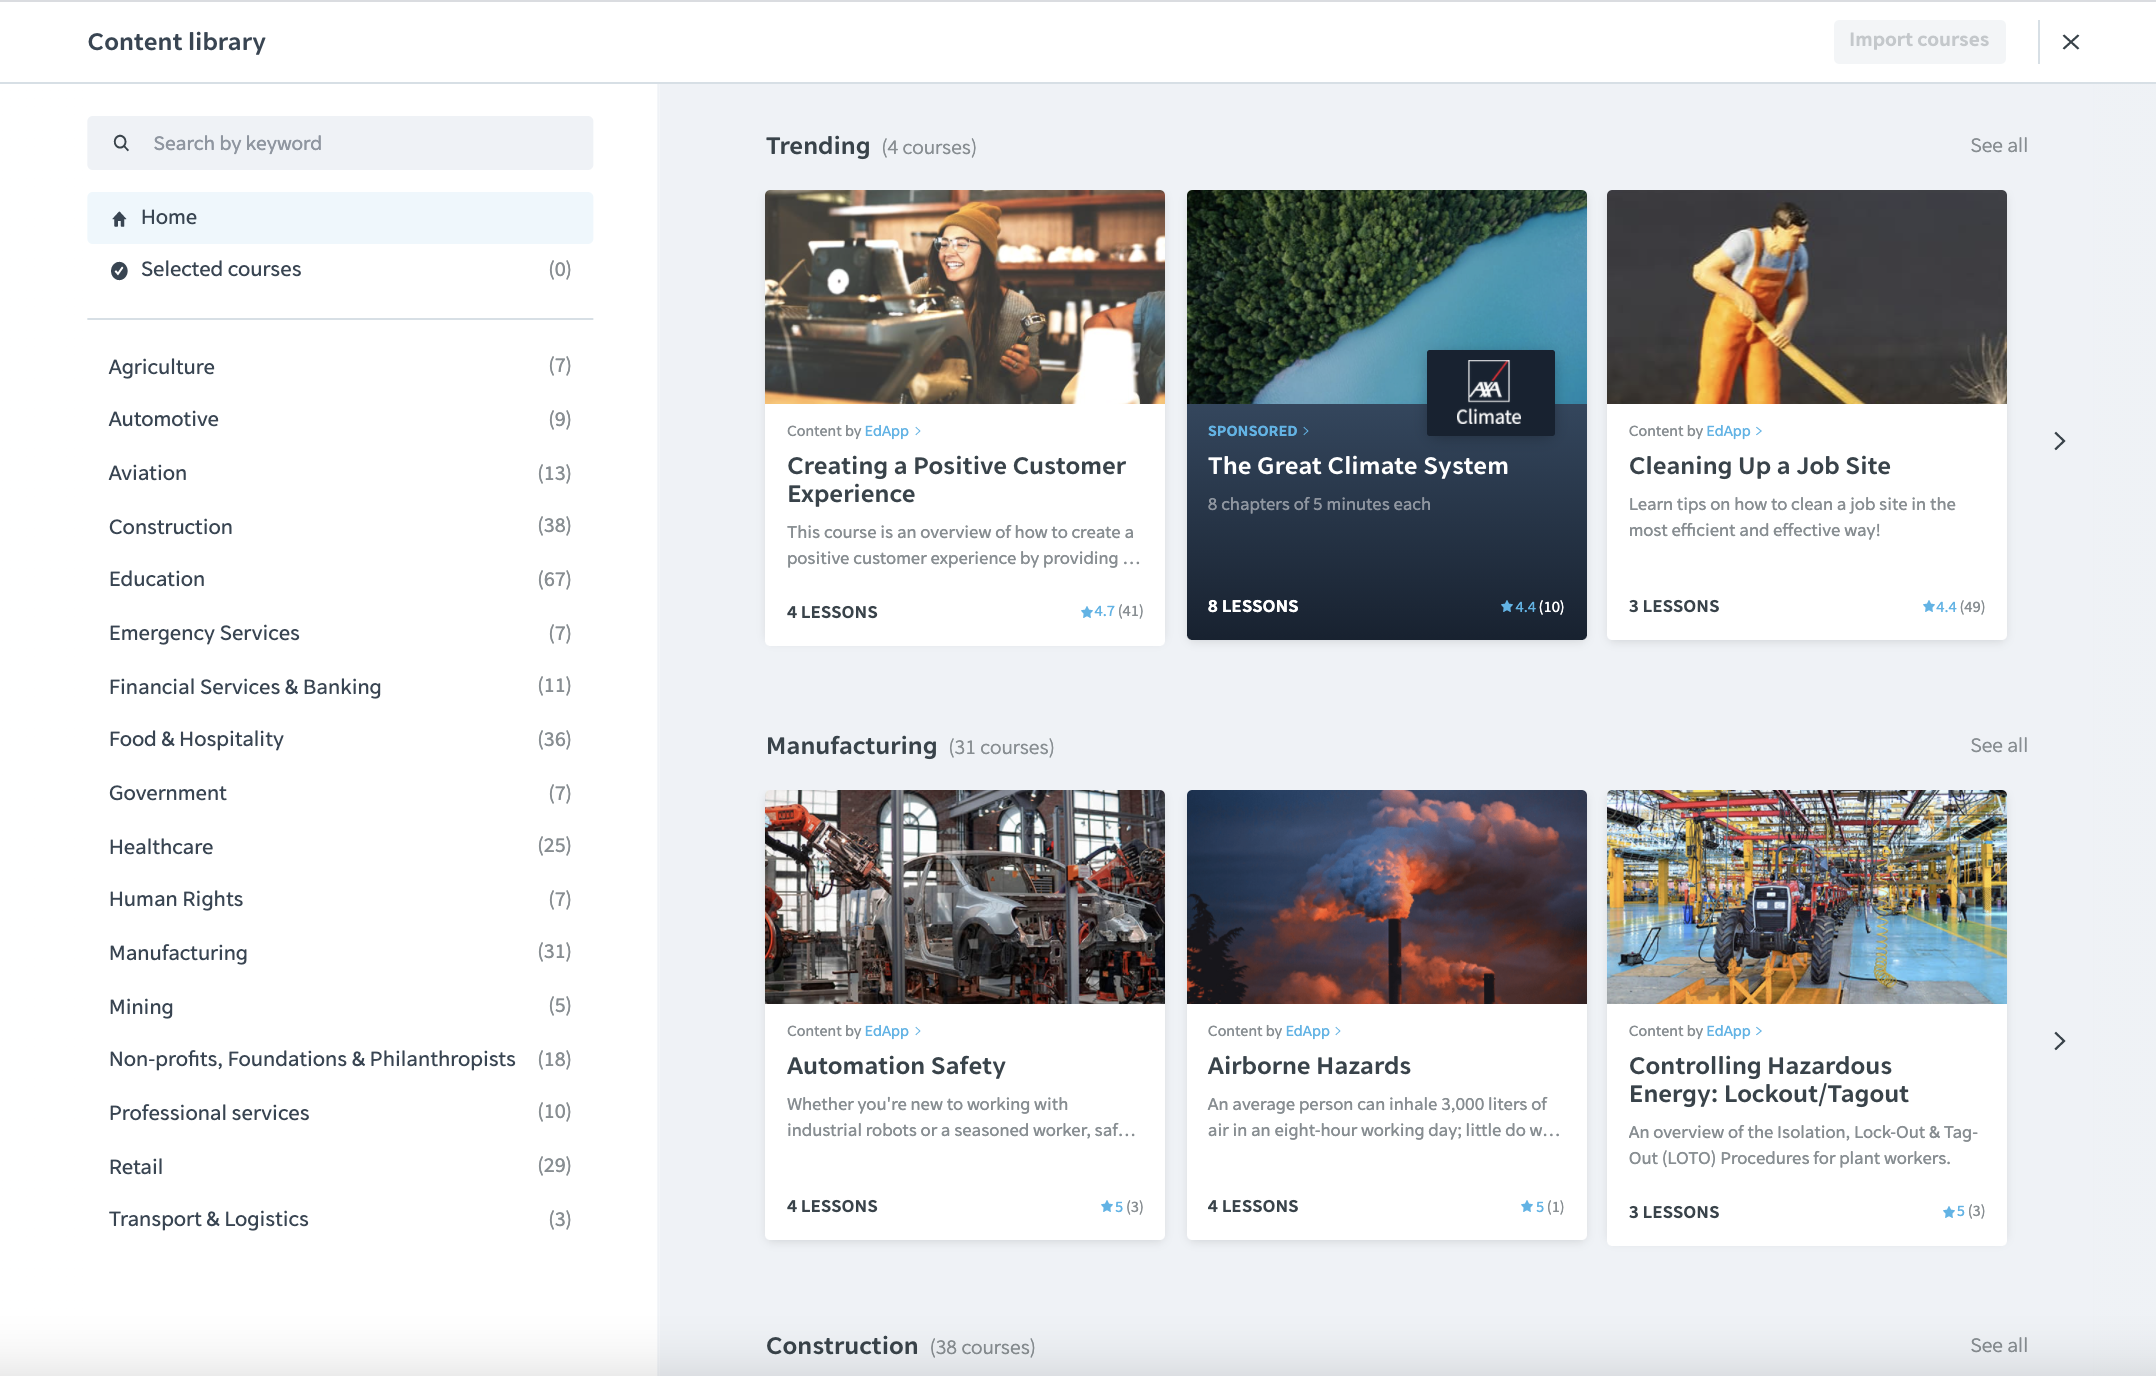Click EdApp link on Airborne Hazards card
Image resolution: width=2156 pixels, height=1376 pixels.
(x=1313, y=1031)
